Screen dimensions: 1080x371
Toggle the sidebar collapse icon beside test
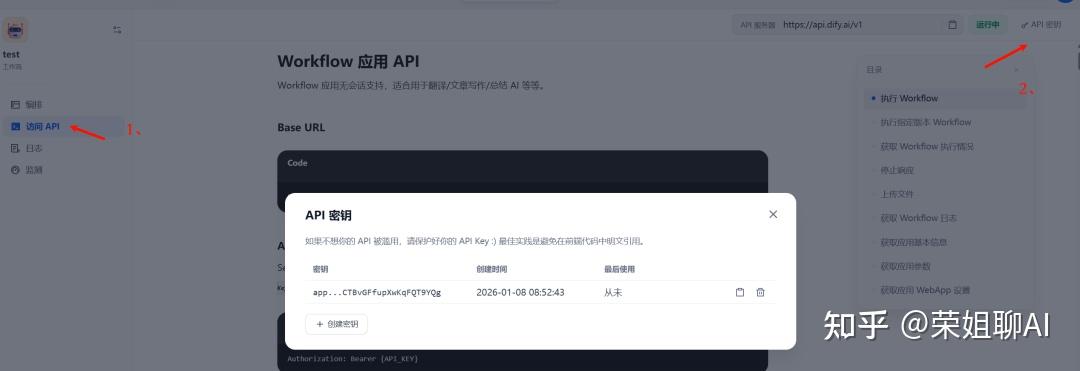pyautogui.click(x=117, y=30)
